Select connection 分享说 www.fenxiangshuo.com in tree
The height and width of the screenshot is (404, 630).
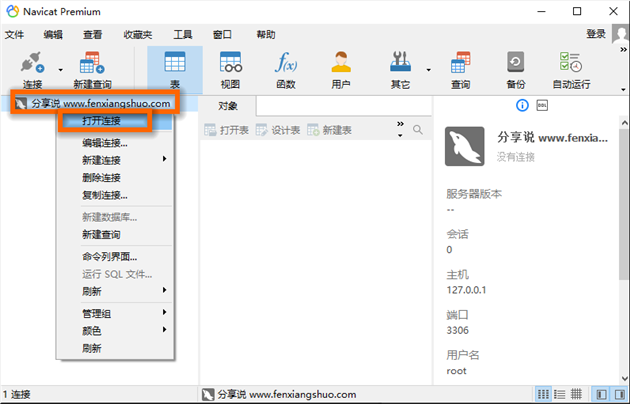coord(99,104)
